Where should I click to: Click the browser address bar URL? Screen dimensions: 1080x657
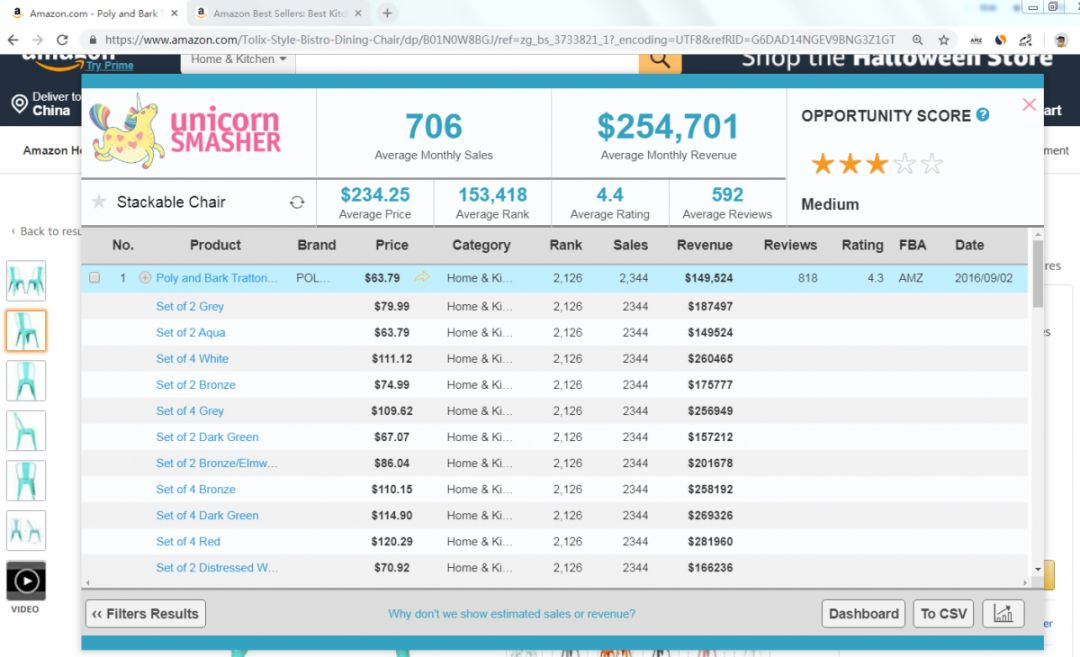pyautogui.click(x=500, y=40)
